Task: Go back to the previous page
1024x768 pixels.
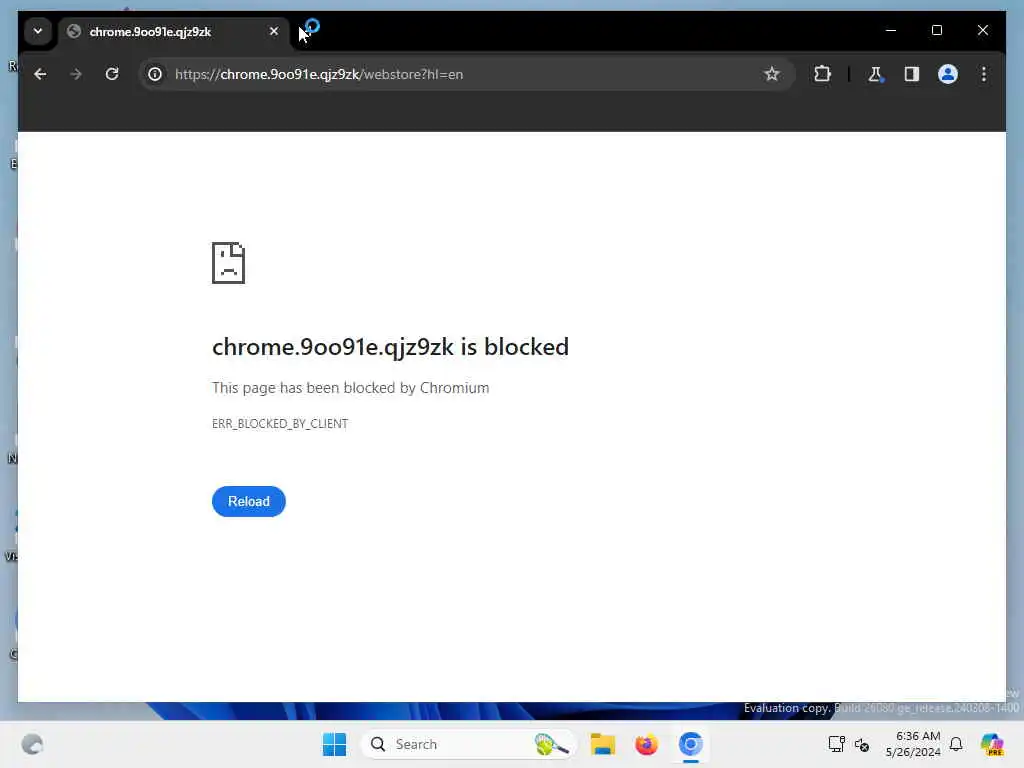Action: tap(40, 74)
